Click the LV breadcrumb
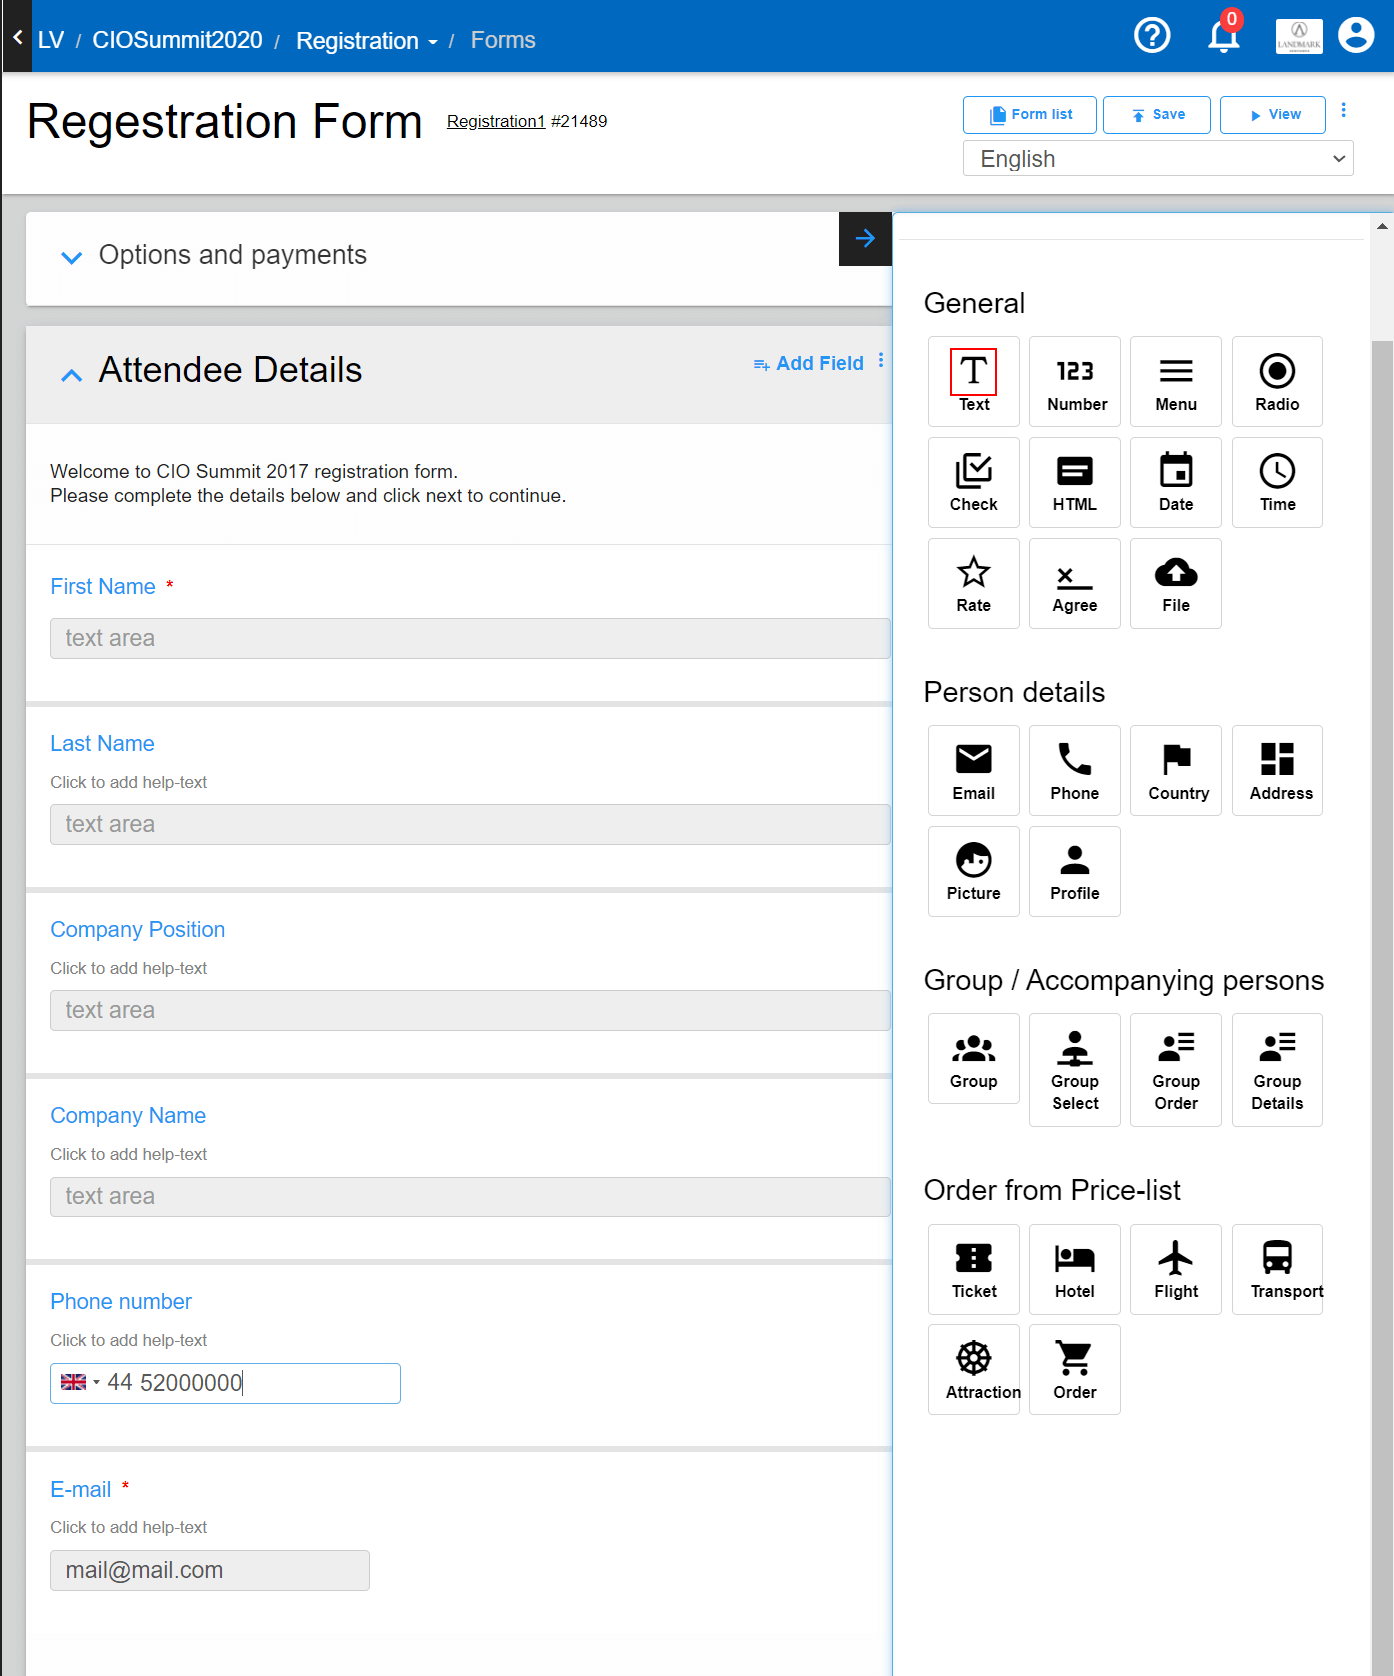This screenshot has width=1394, height=1676. pos(51,40)
